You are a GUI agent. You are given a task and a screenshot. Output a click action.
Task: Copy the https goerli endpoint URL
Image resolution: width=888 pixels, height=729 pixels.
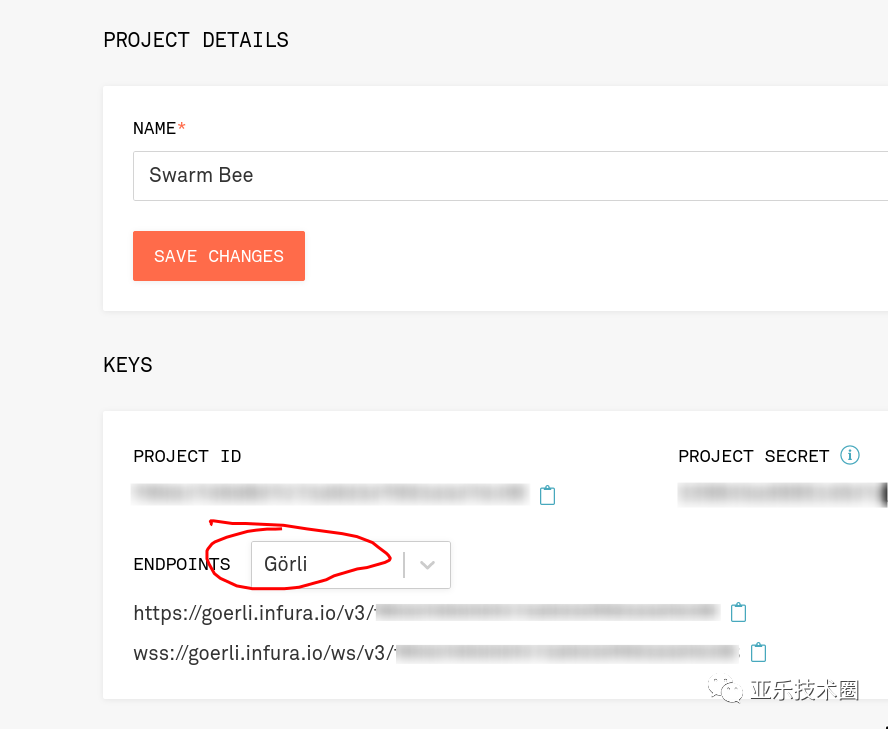coord(738,612)
